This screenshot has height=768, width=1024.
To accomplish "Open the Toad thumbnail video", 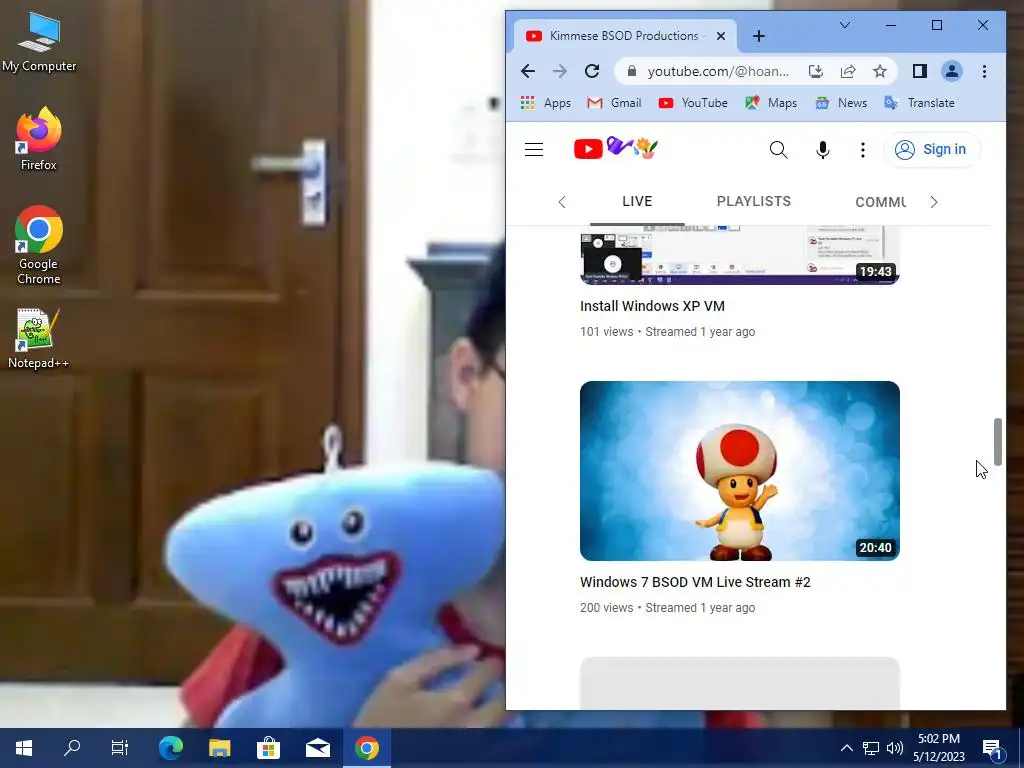I will [739, 471].
